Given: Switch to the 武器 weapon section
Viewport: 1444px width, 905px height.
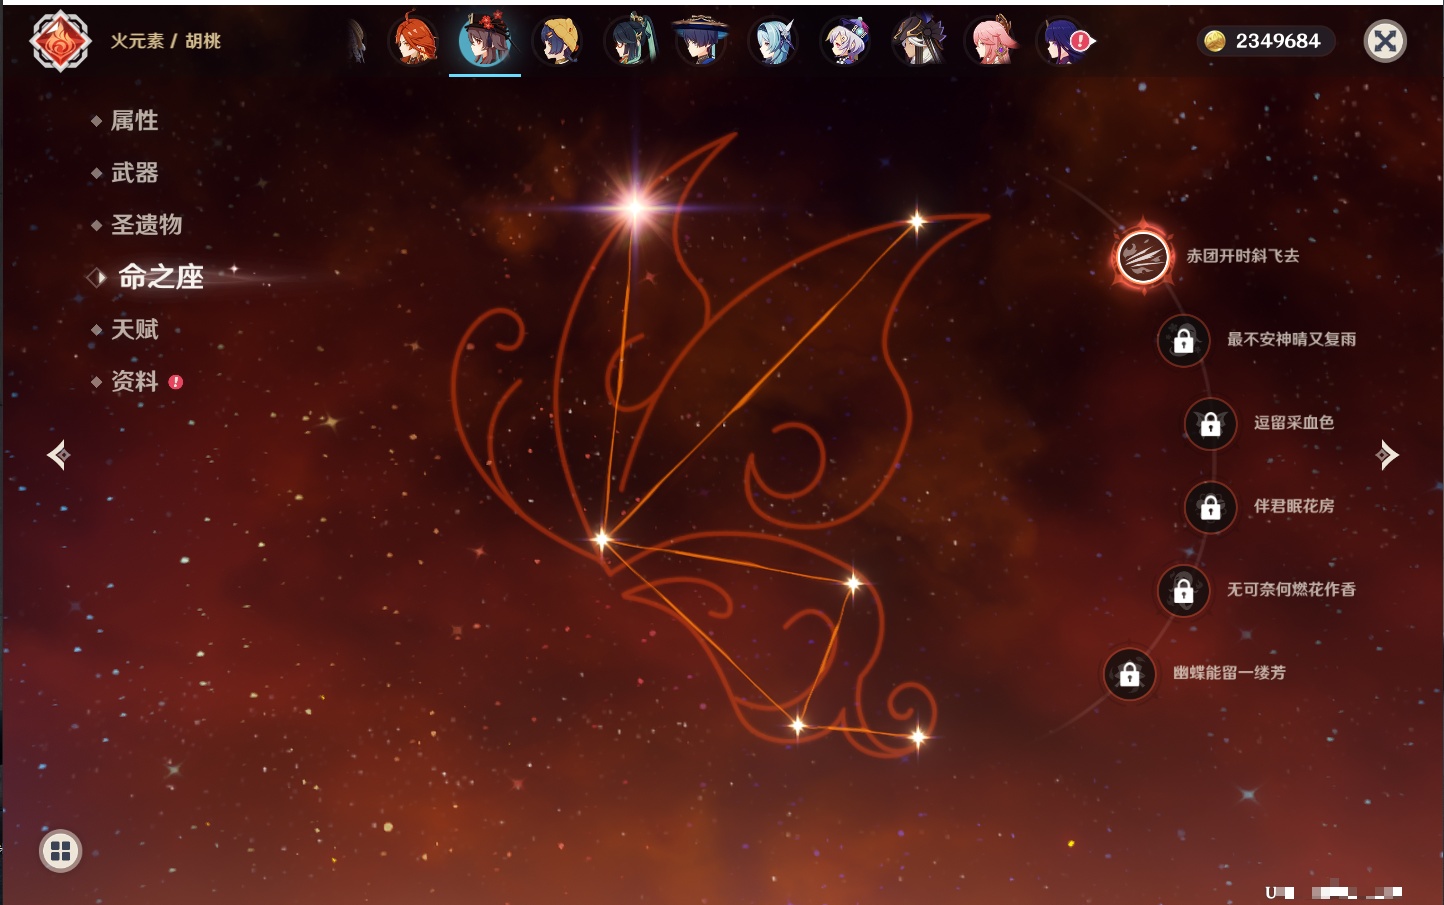Looking at the screenshot, I should pyautogui.click(x=134, y=173).
